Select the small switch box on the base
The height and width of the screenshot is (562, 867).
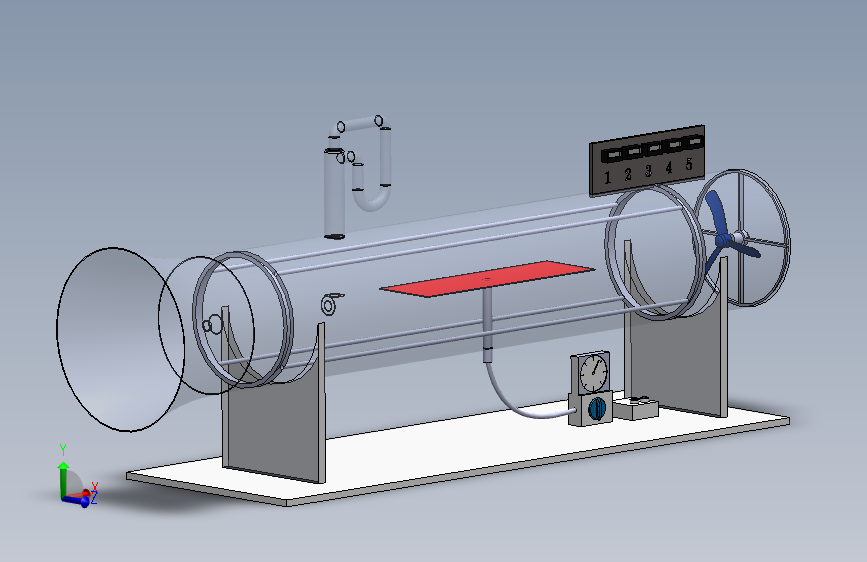637,408
